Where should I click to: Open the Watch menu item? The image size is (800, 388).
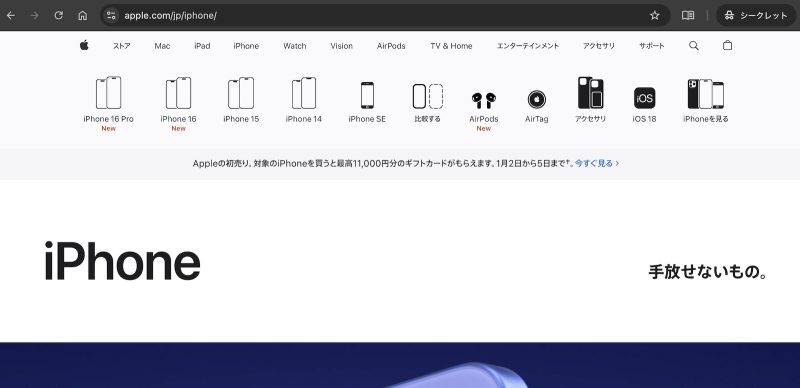(294, 46)
